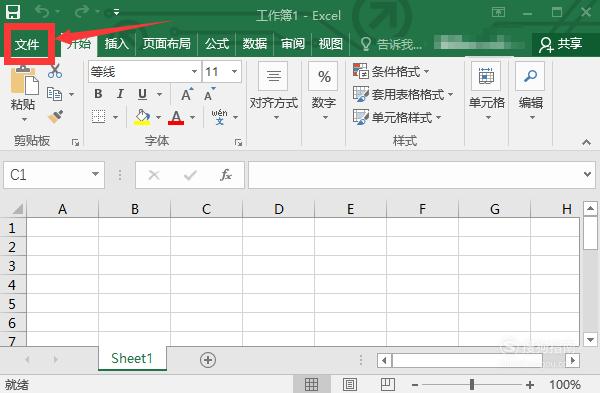Open 条件格式 (Conditional Formatting) menu
The image size is (600, 393).
[x=391, y=71]
